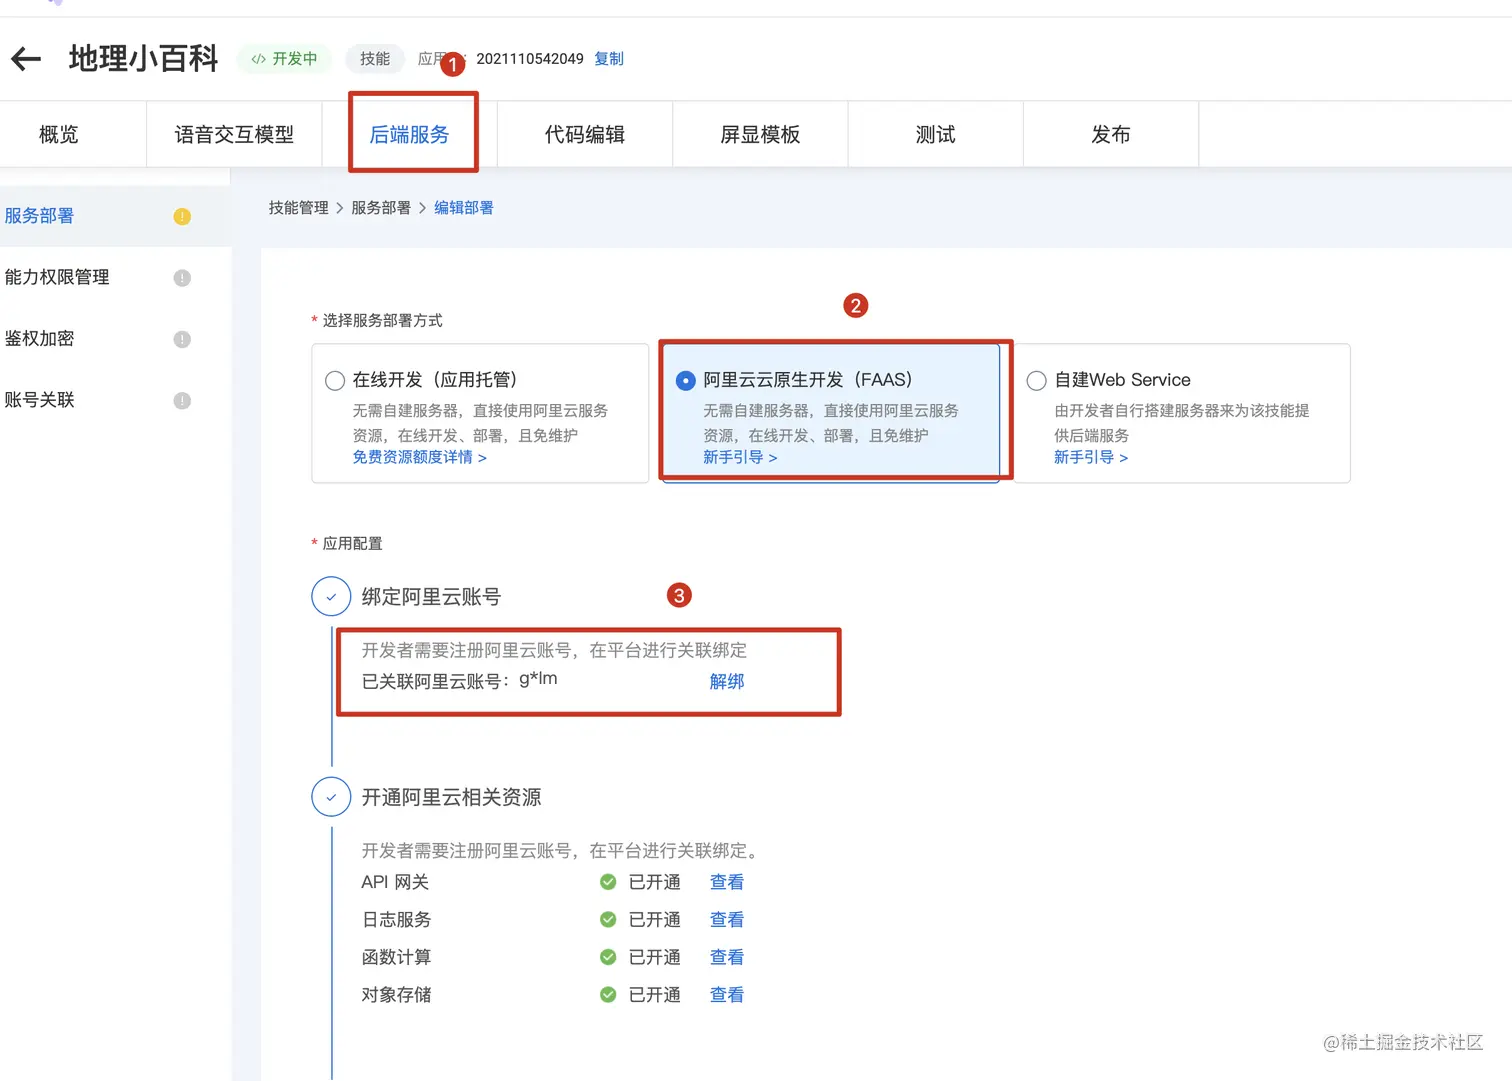Go to the 测试 tab
Image resolution: width=1512 pixels, height=1081 pixels.
click(x=936, y=134)
